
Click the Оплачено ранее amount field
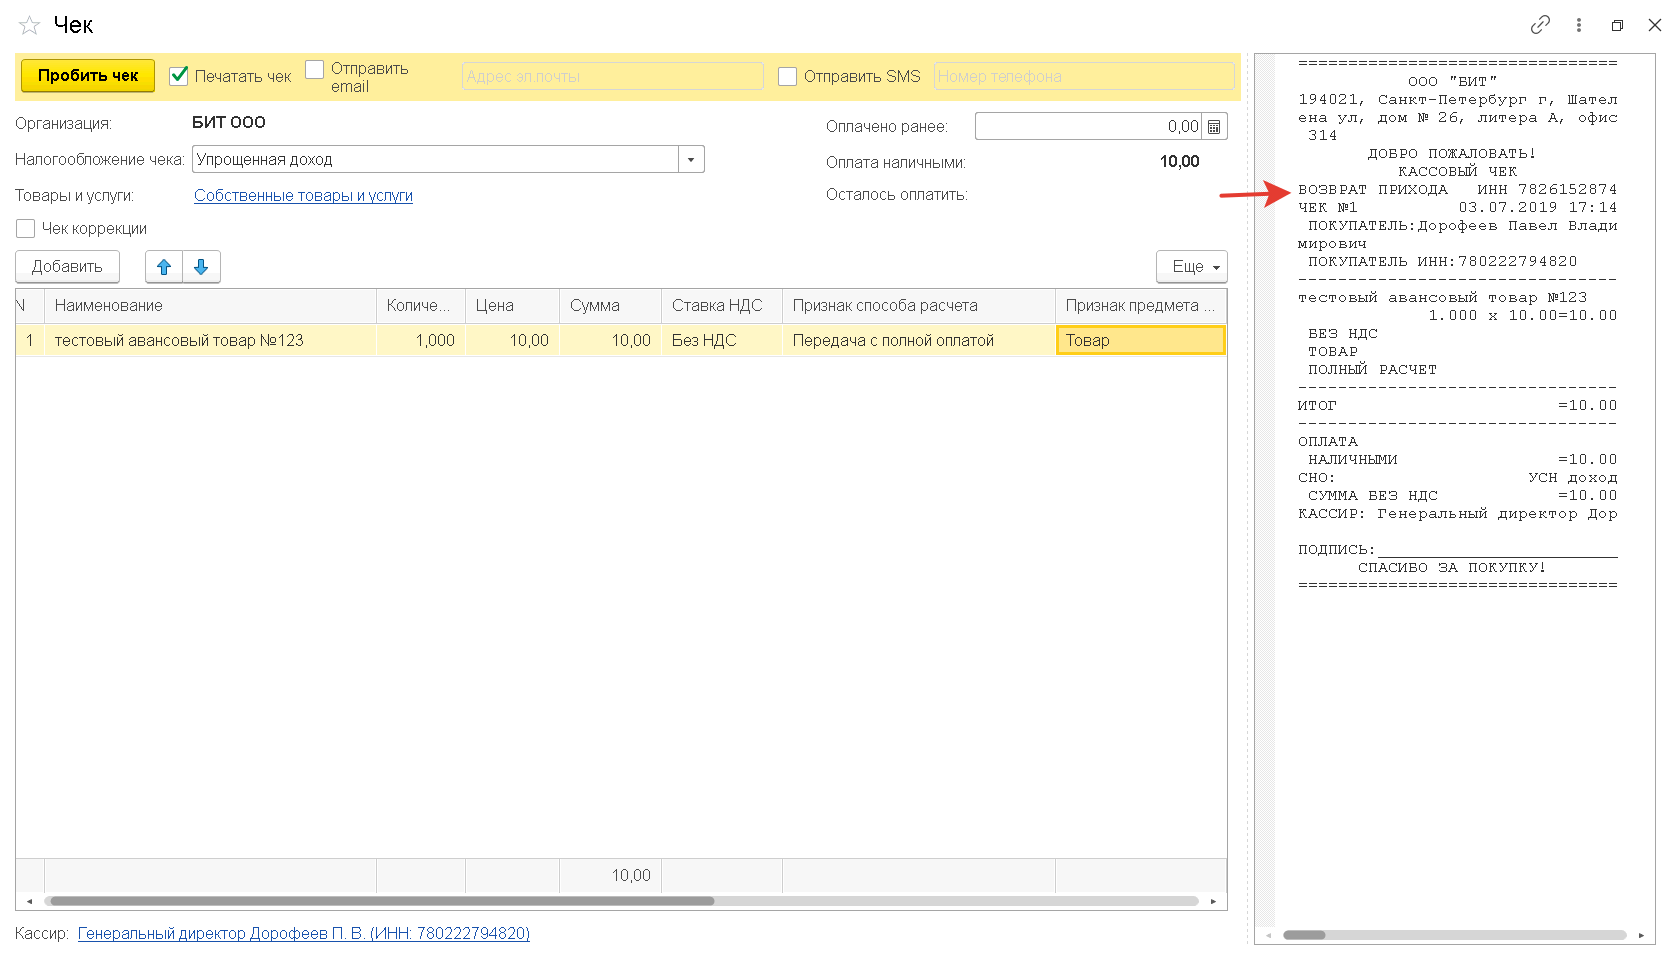1089,127
